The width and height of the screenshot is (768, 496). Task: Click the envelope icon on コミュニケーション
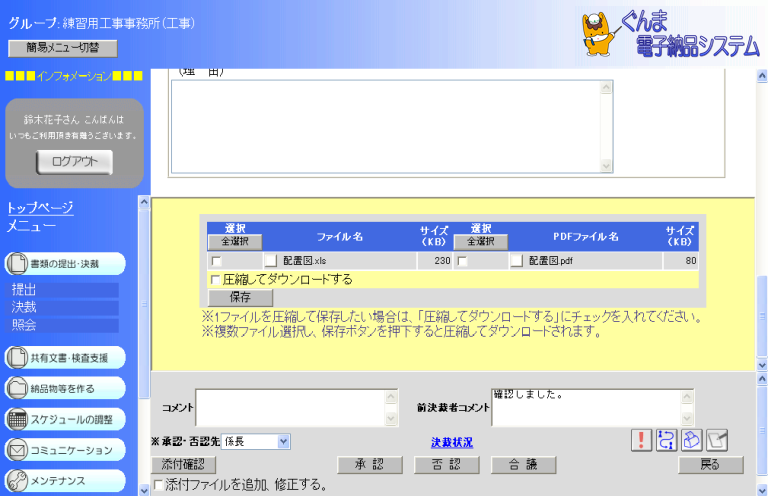17,450
